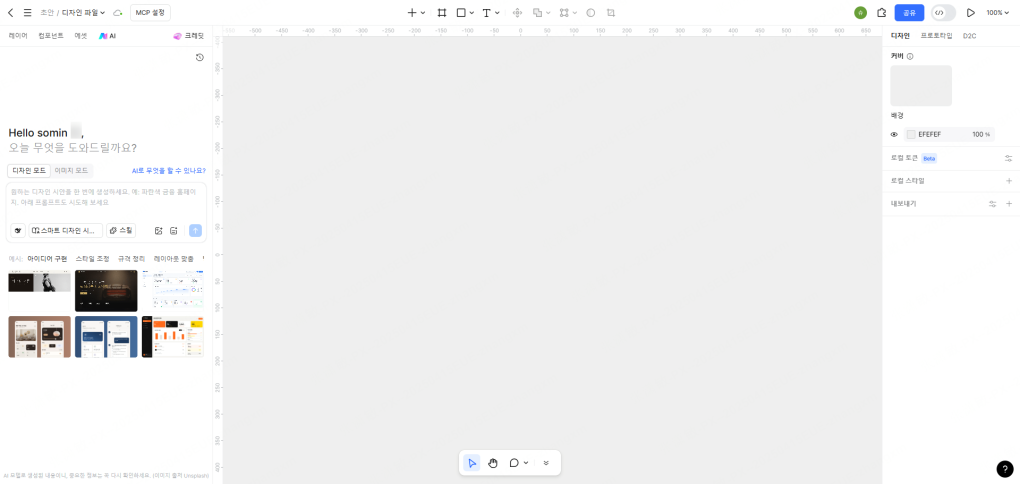Click the info icon next to 커버
The image size is (1020, 484).
tap(910, 57)
